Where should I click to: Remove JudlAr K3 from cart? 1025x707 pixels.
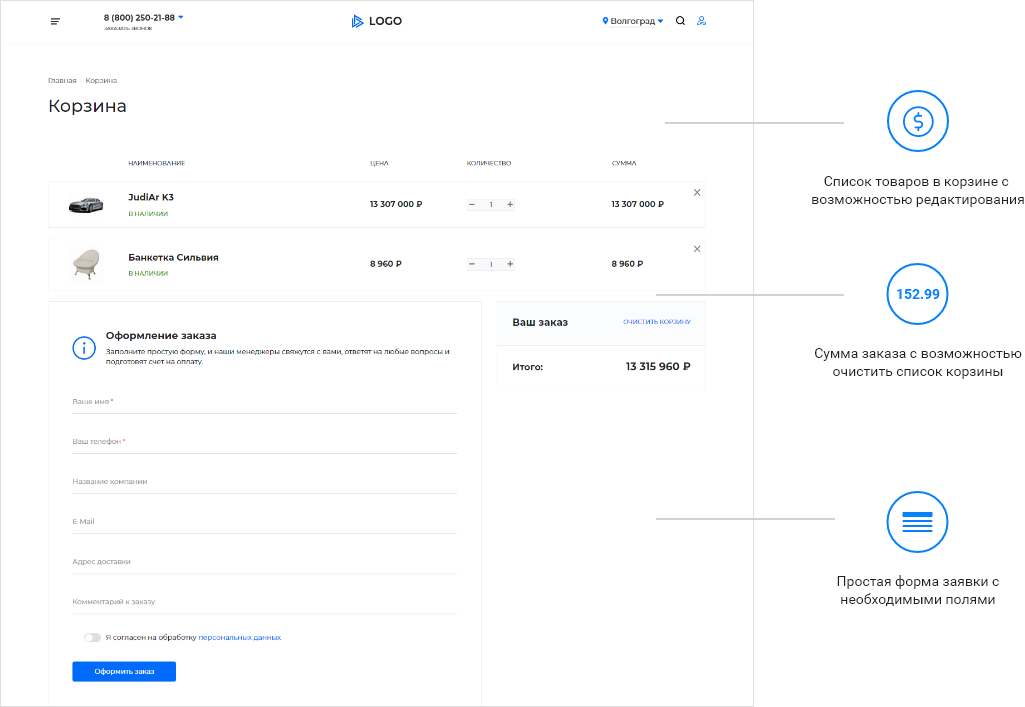[697, 192]
